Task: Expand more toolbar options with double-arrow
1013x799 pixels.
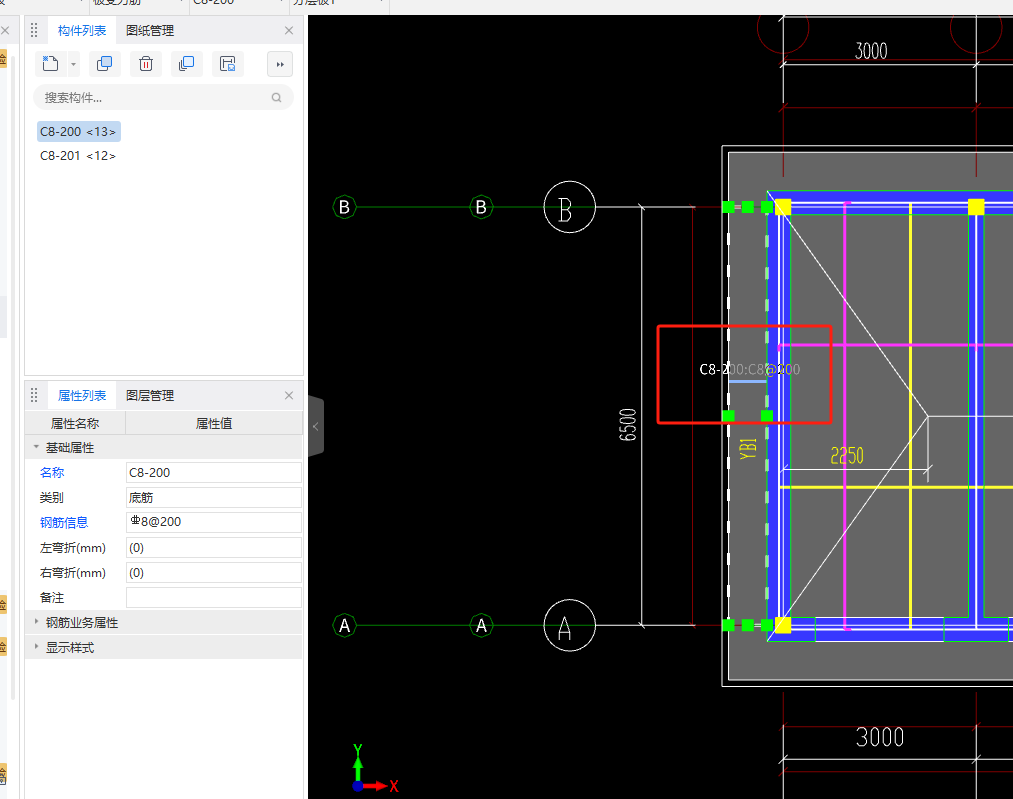Action: (x=280, y=64)
